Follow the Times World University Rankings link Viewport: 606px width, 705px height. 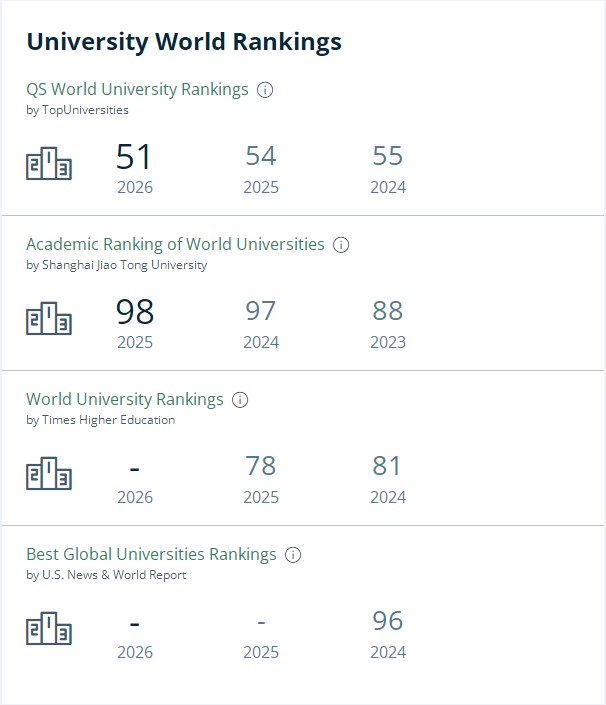pos(125,399)
